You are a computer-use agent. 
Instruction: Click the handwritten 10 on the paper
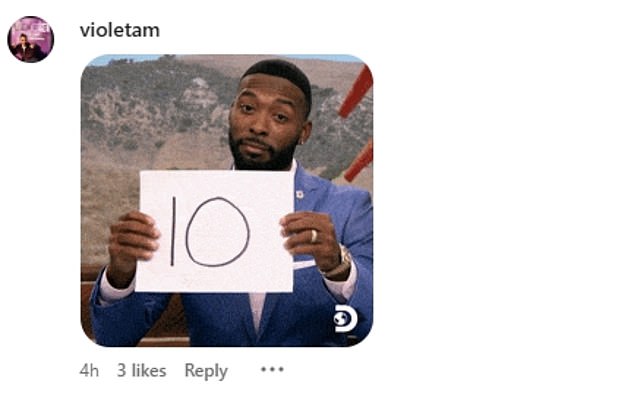pyautogui.click(x=210, y=232)
